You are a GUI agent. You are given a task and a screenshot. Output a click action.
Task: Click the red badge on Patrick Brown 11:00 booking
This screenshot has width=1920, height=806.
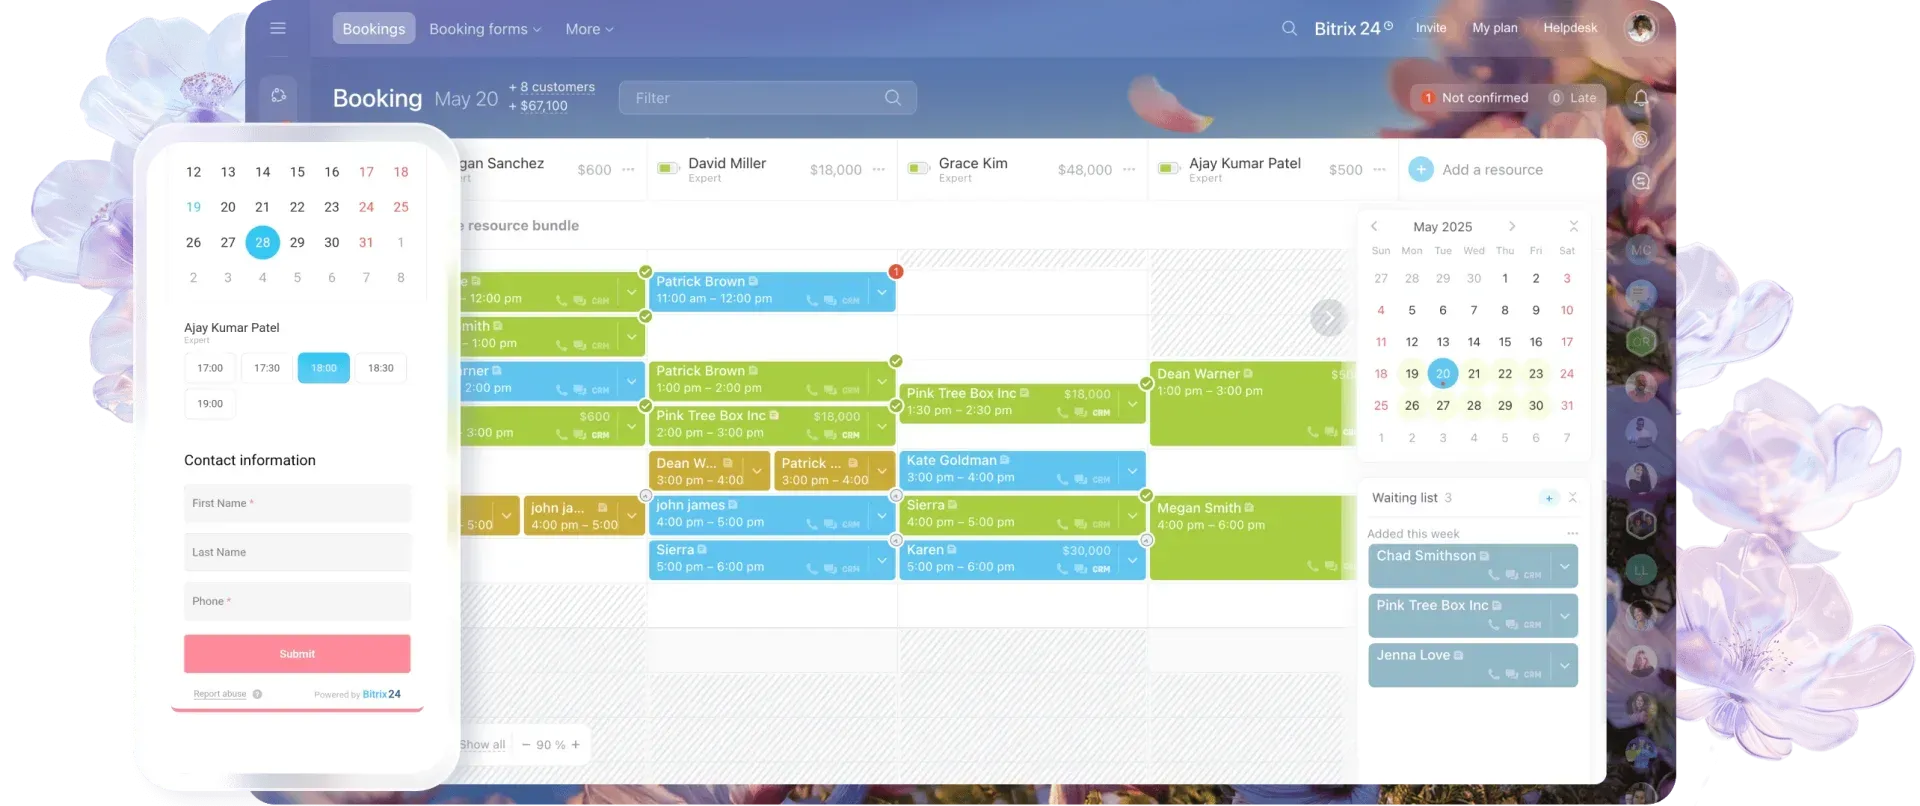pyautogui.click(x=895, y=272)
